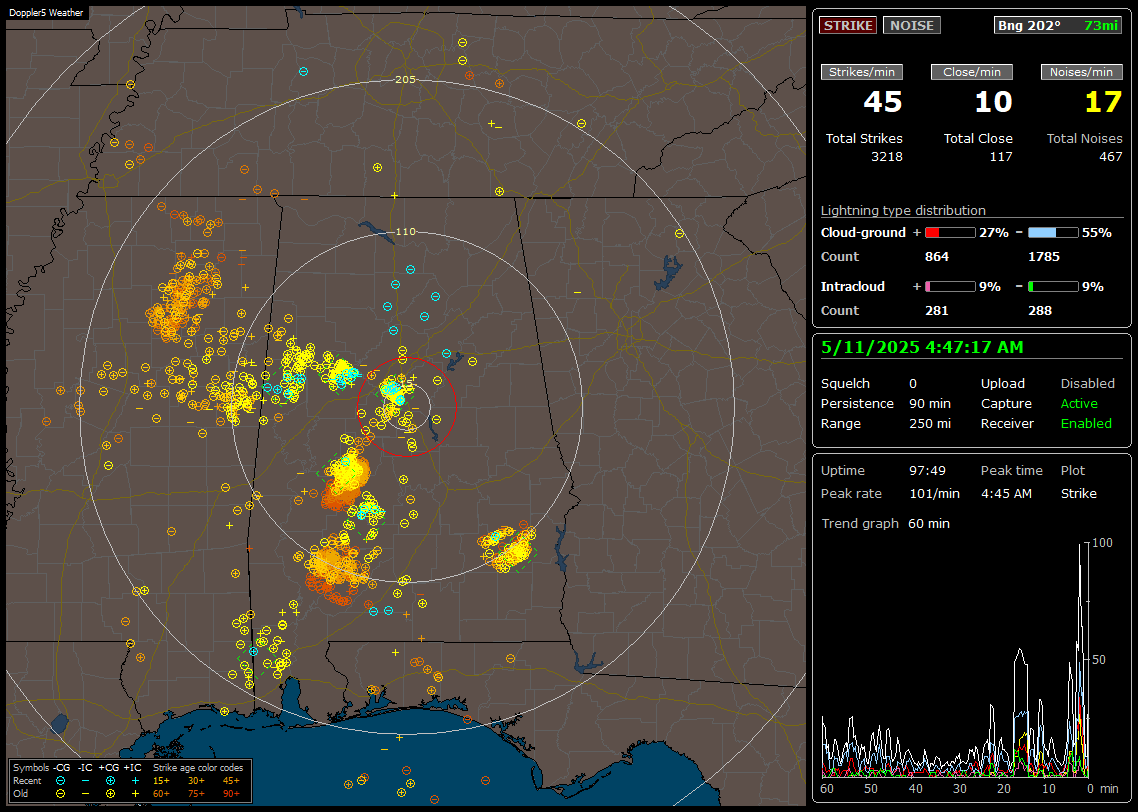Click the Noises/min header button
Screen dimensions: 1138x812
[x=1081, y=72]
